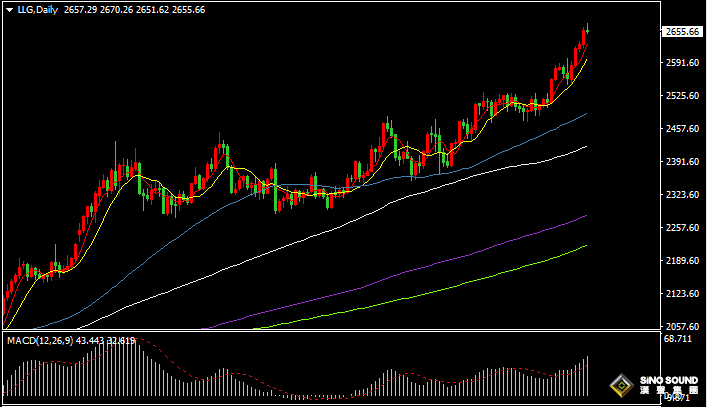
Task: Select the 2323.60 price axis label
Action: tap(680, 195)
